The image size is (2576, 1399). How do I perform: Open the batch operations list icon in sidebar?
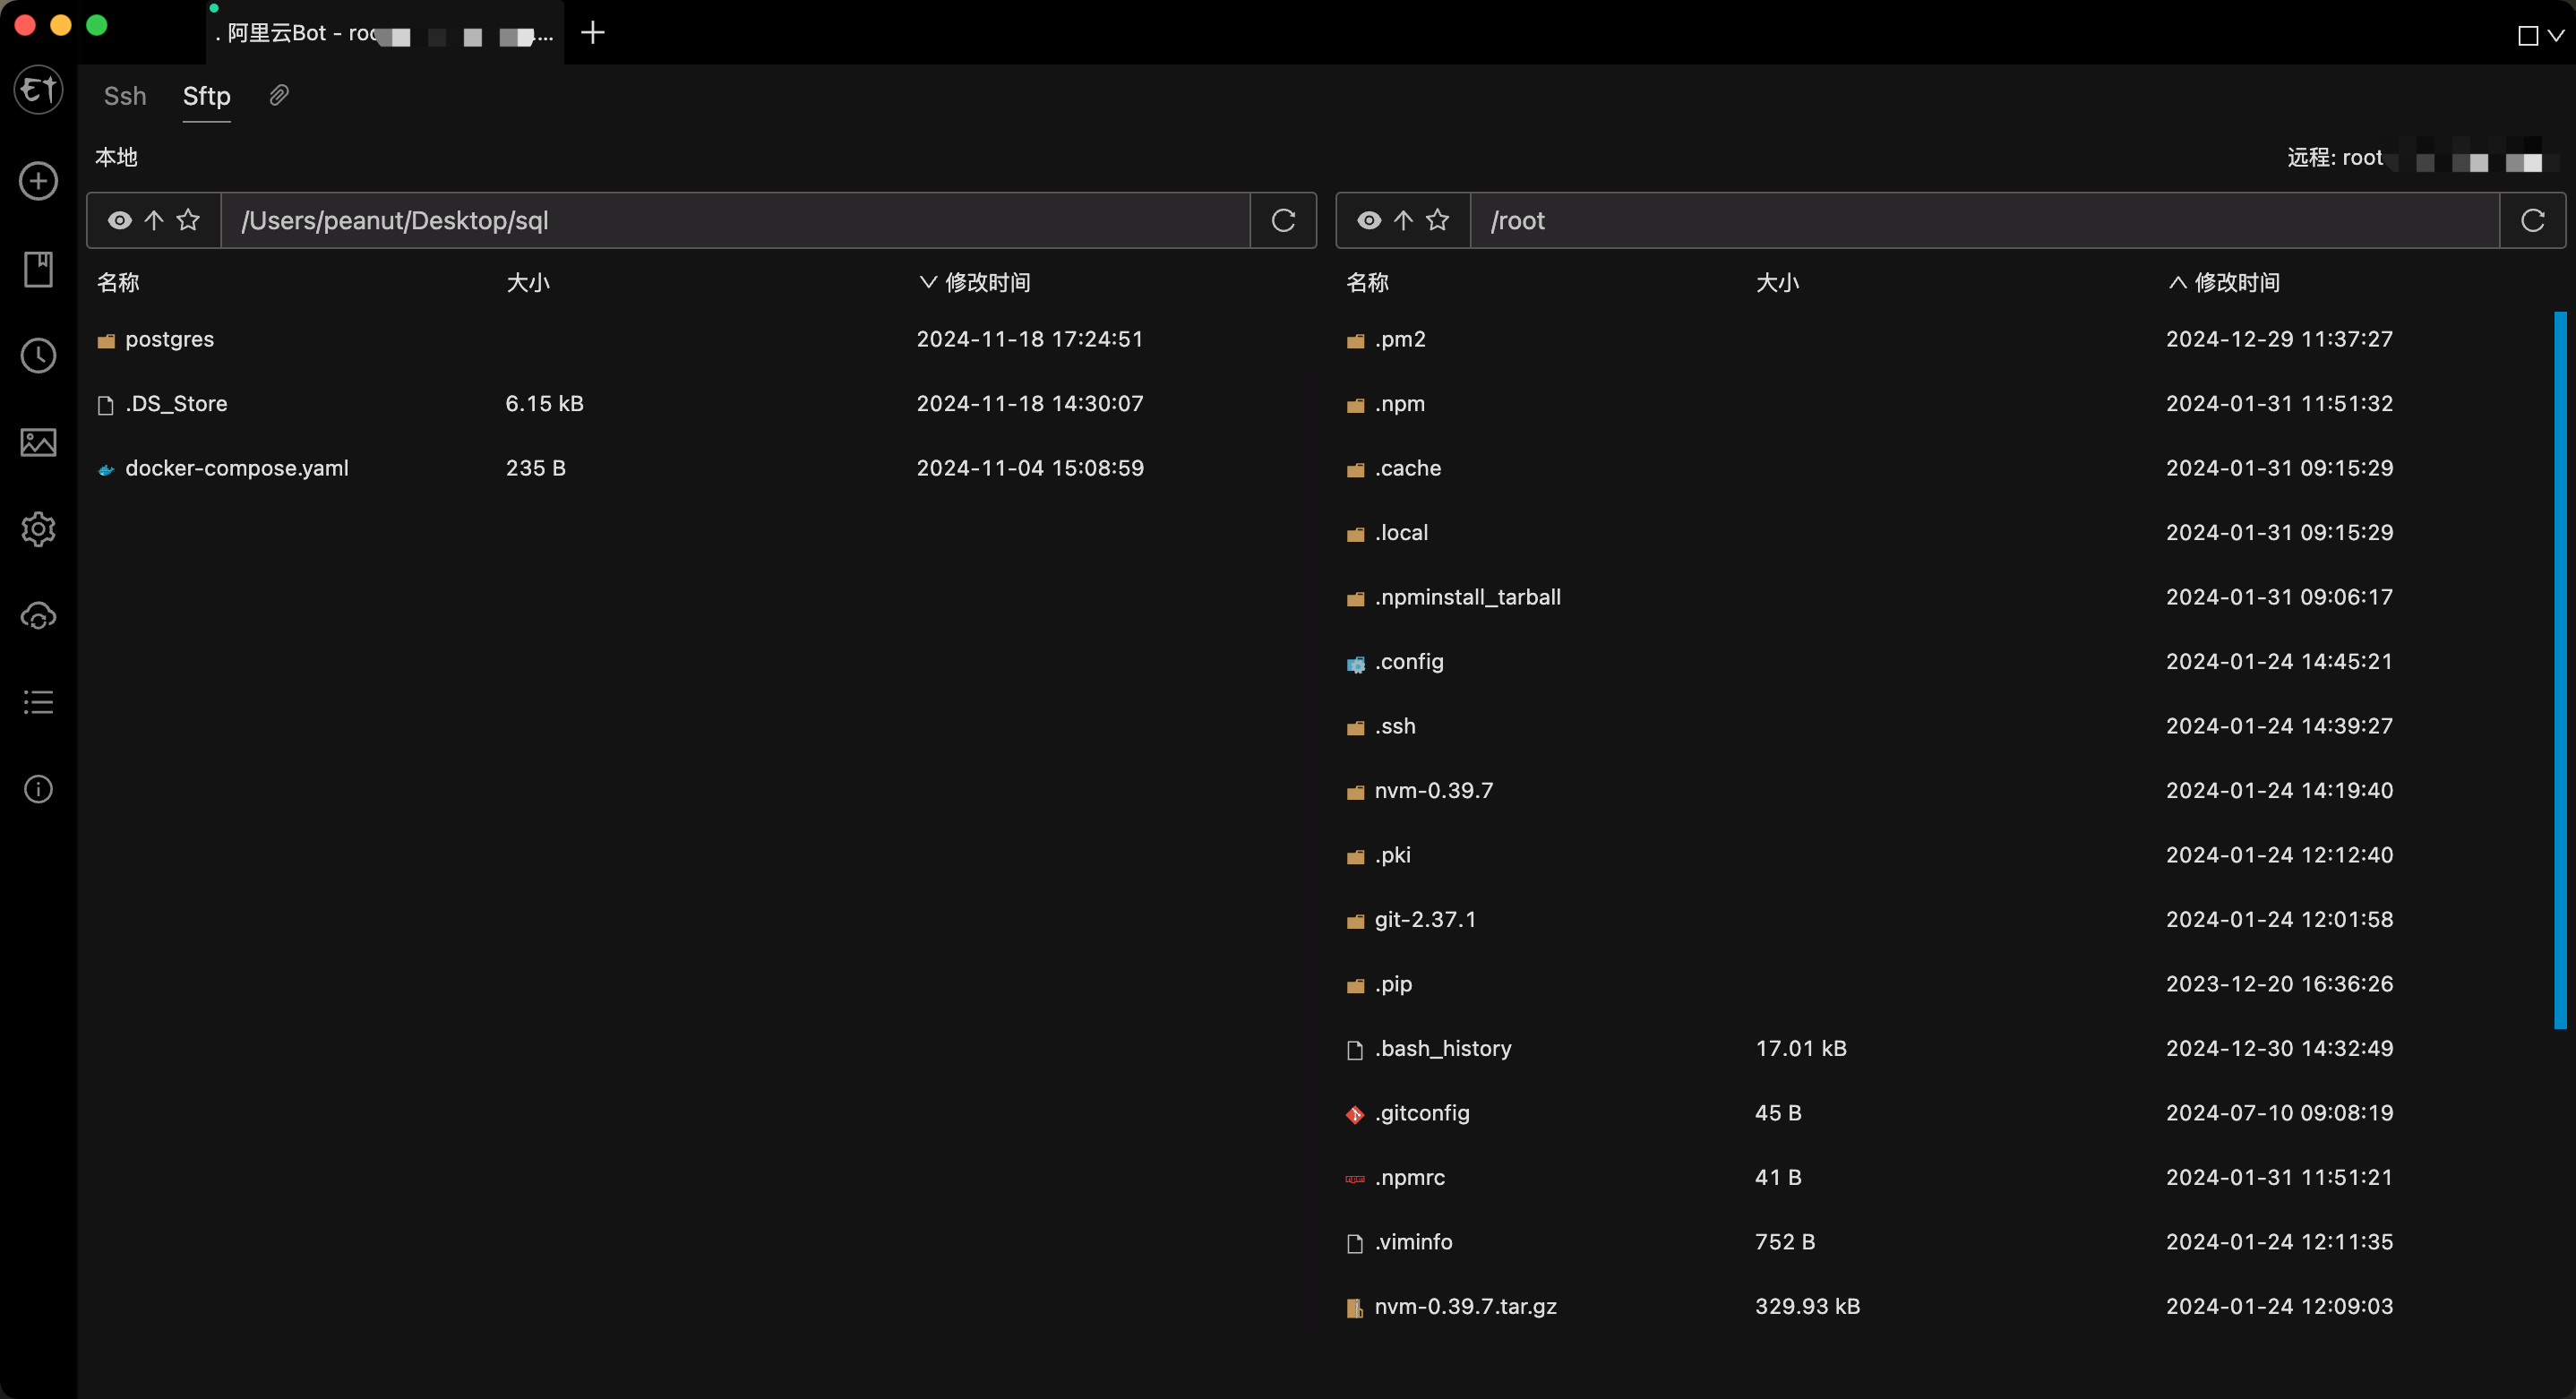point(38,702)
